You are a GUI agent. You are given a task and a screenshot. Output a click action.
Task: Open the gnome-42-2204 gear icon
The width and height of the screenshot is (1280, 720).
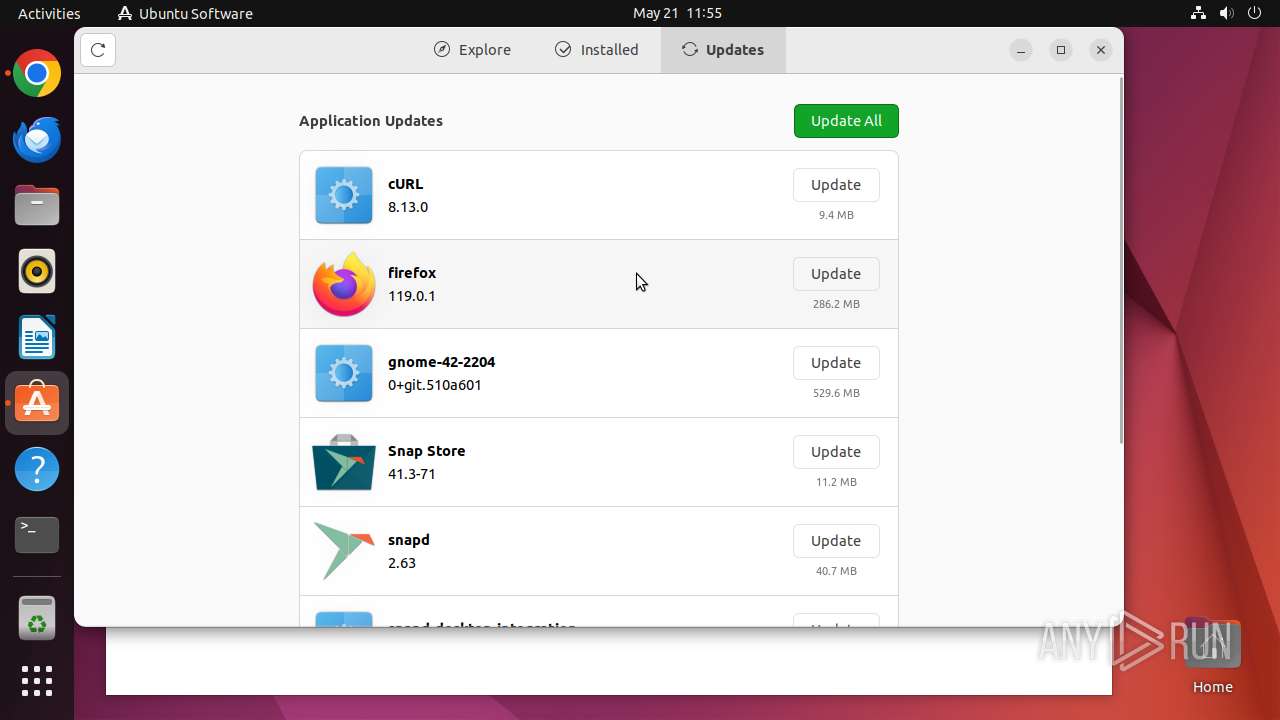(344, 373)
